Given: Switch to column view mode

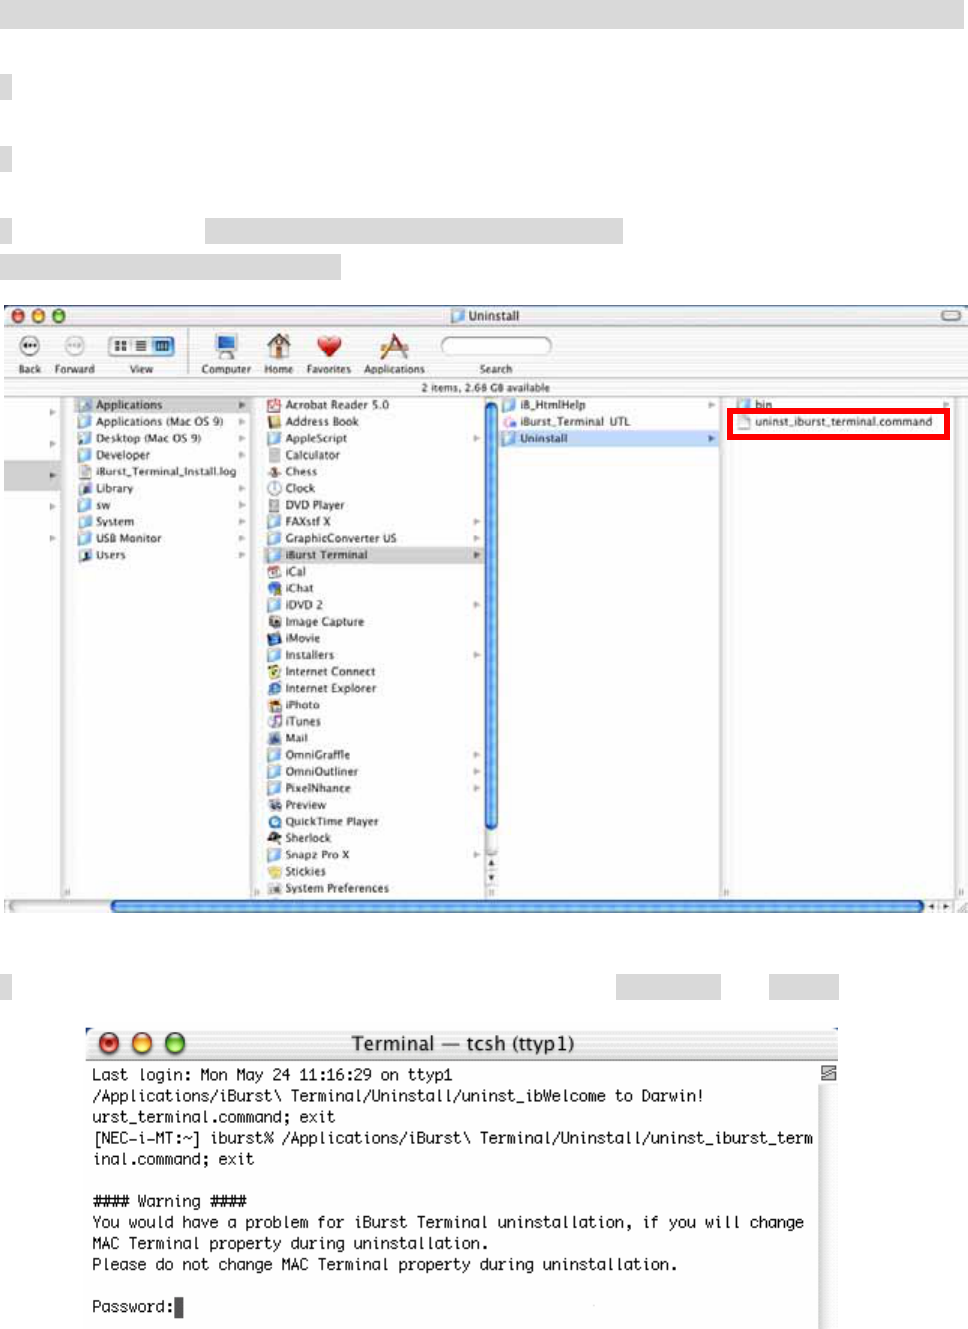Looking at the screenshot, I should pos(163,346).
